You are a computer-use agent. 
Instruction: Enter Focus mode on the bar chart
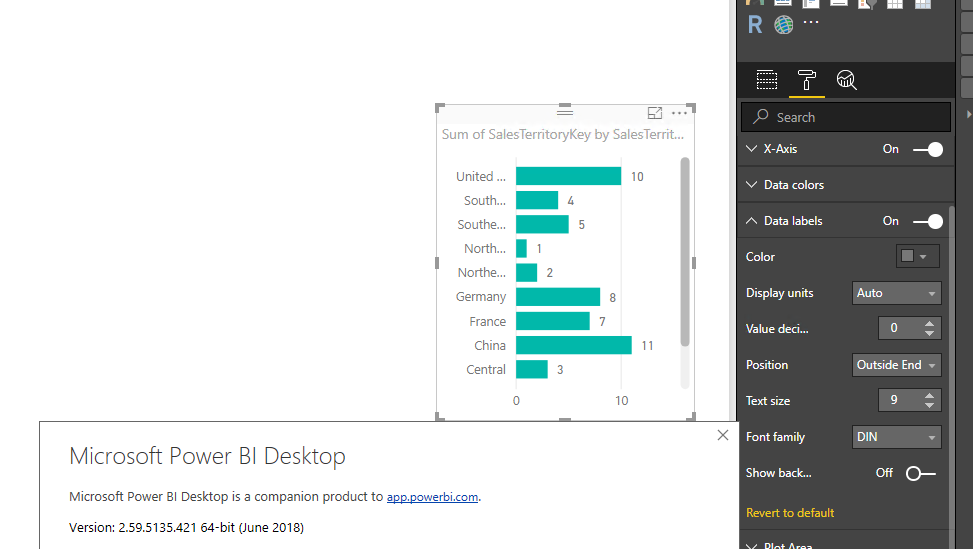pos(655,113)
